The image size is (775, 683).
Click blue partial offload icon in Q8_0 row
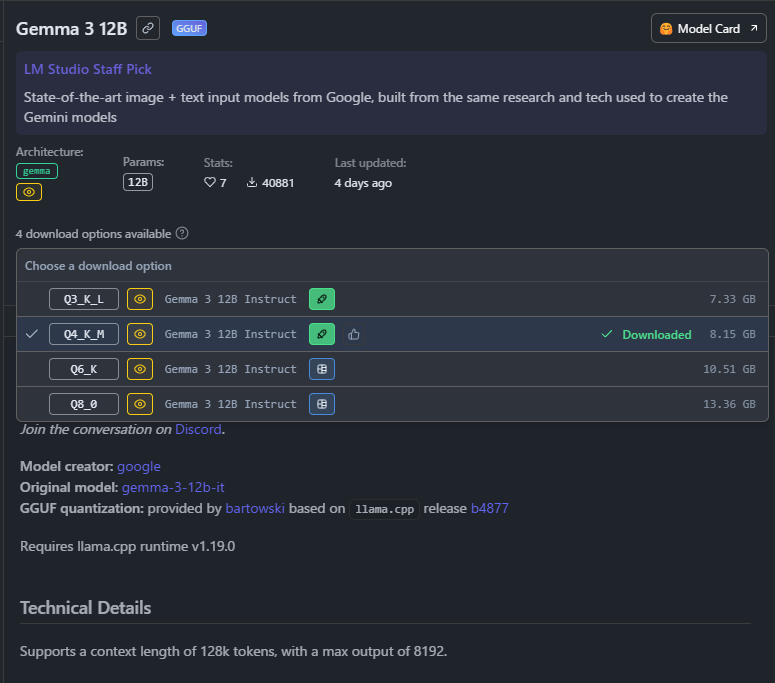pos(322,404)
